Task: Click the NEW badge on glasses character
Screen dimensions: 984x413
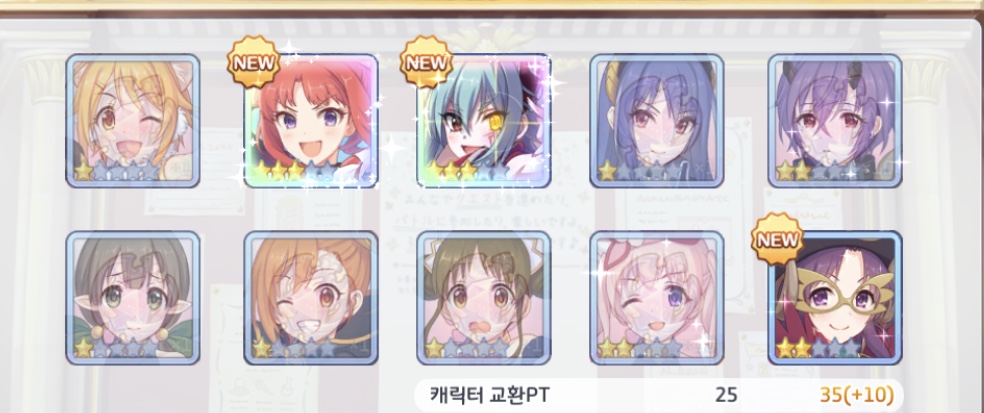Action: point(778,239)
